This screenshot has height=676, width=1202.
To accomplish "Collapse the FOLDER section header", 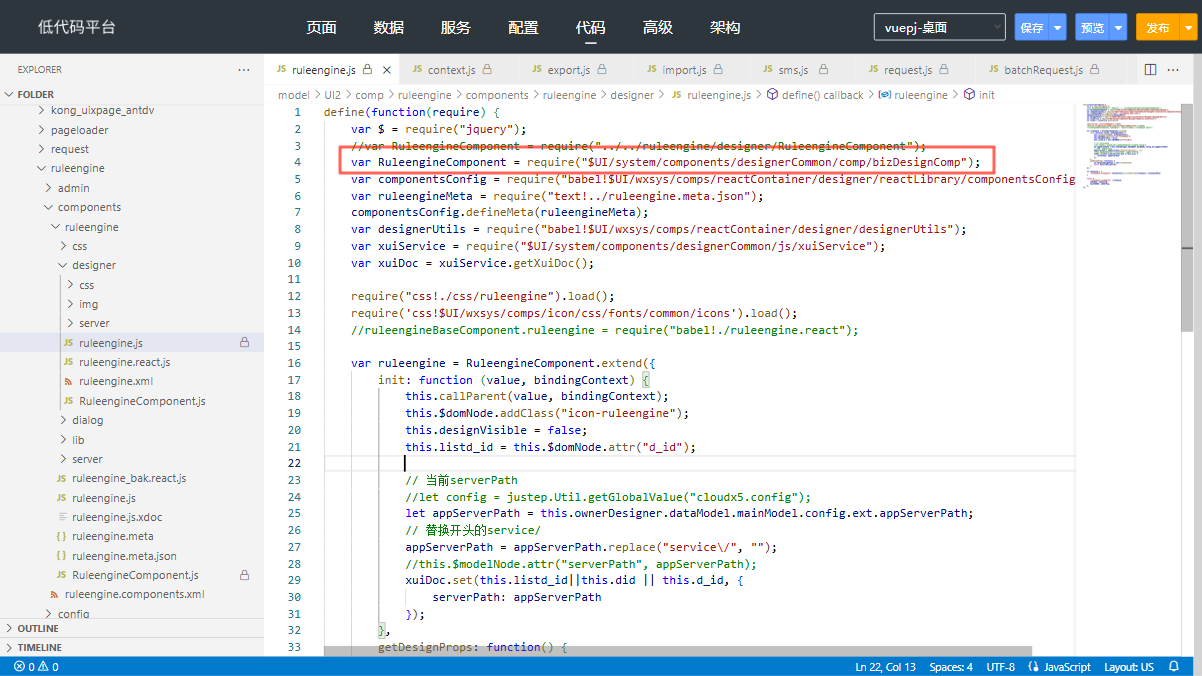I will (132, 94).
